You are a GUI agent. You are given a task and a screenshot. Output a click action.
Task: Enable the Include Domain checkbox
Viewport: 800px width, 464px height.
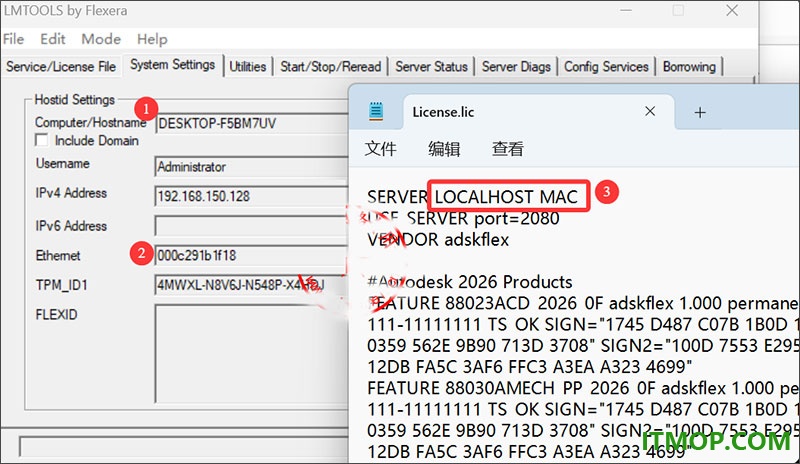click(41, 140)
